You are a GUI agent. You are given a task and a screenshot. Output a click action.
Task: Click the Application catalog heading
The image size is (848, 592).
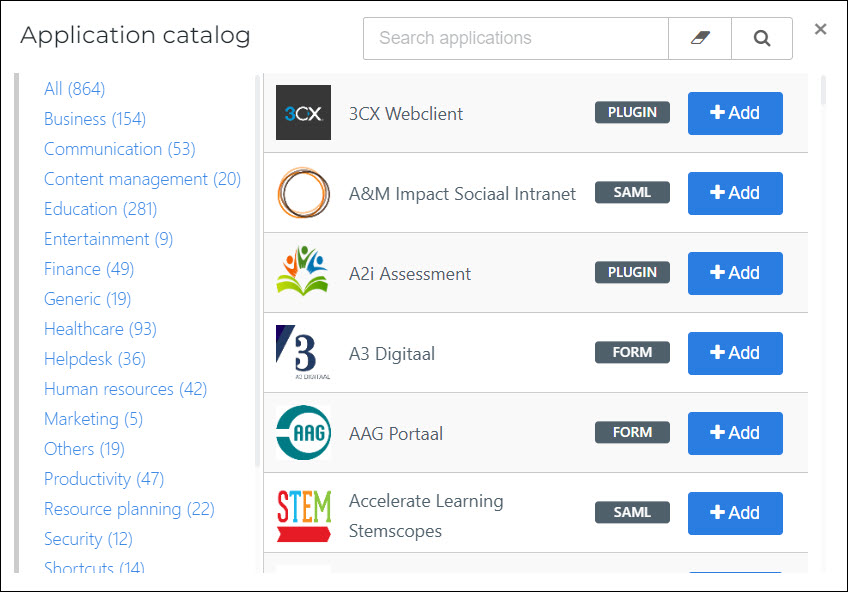(135, 36)
